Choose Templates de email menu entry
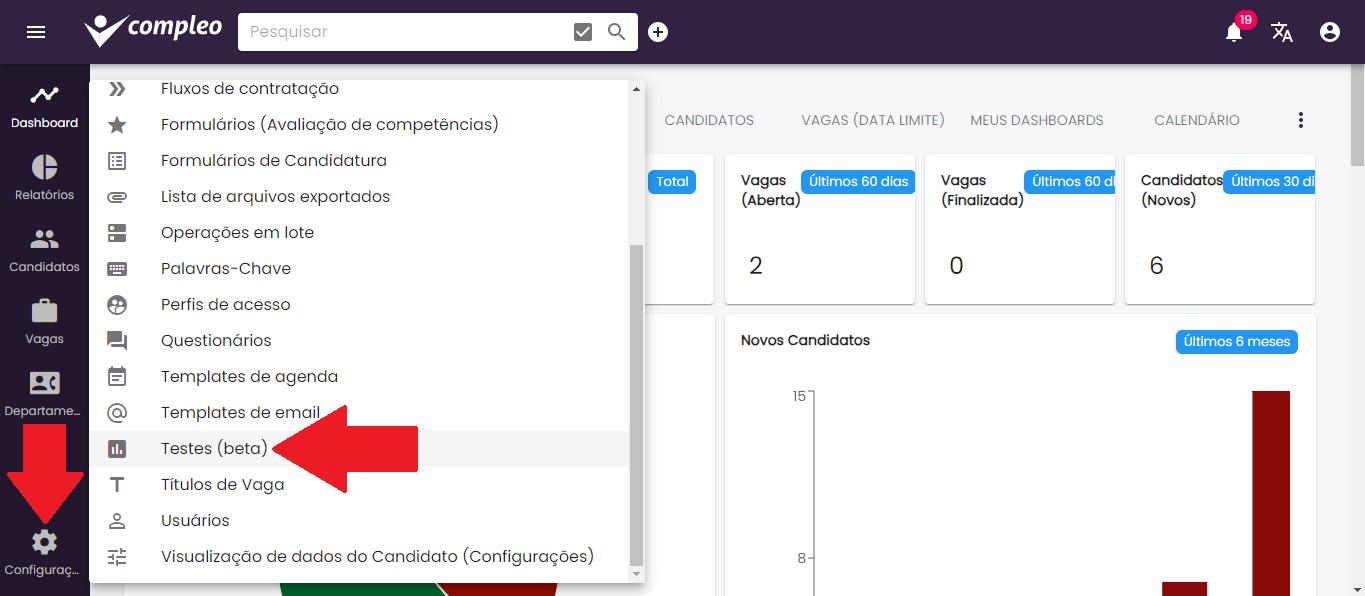Viewport: 1365px width, 596px height. [240, 413]
